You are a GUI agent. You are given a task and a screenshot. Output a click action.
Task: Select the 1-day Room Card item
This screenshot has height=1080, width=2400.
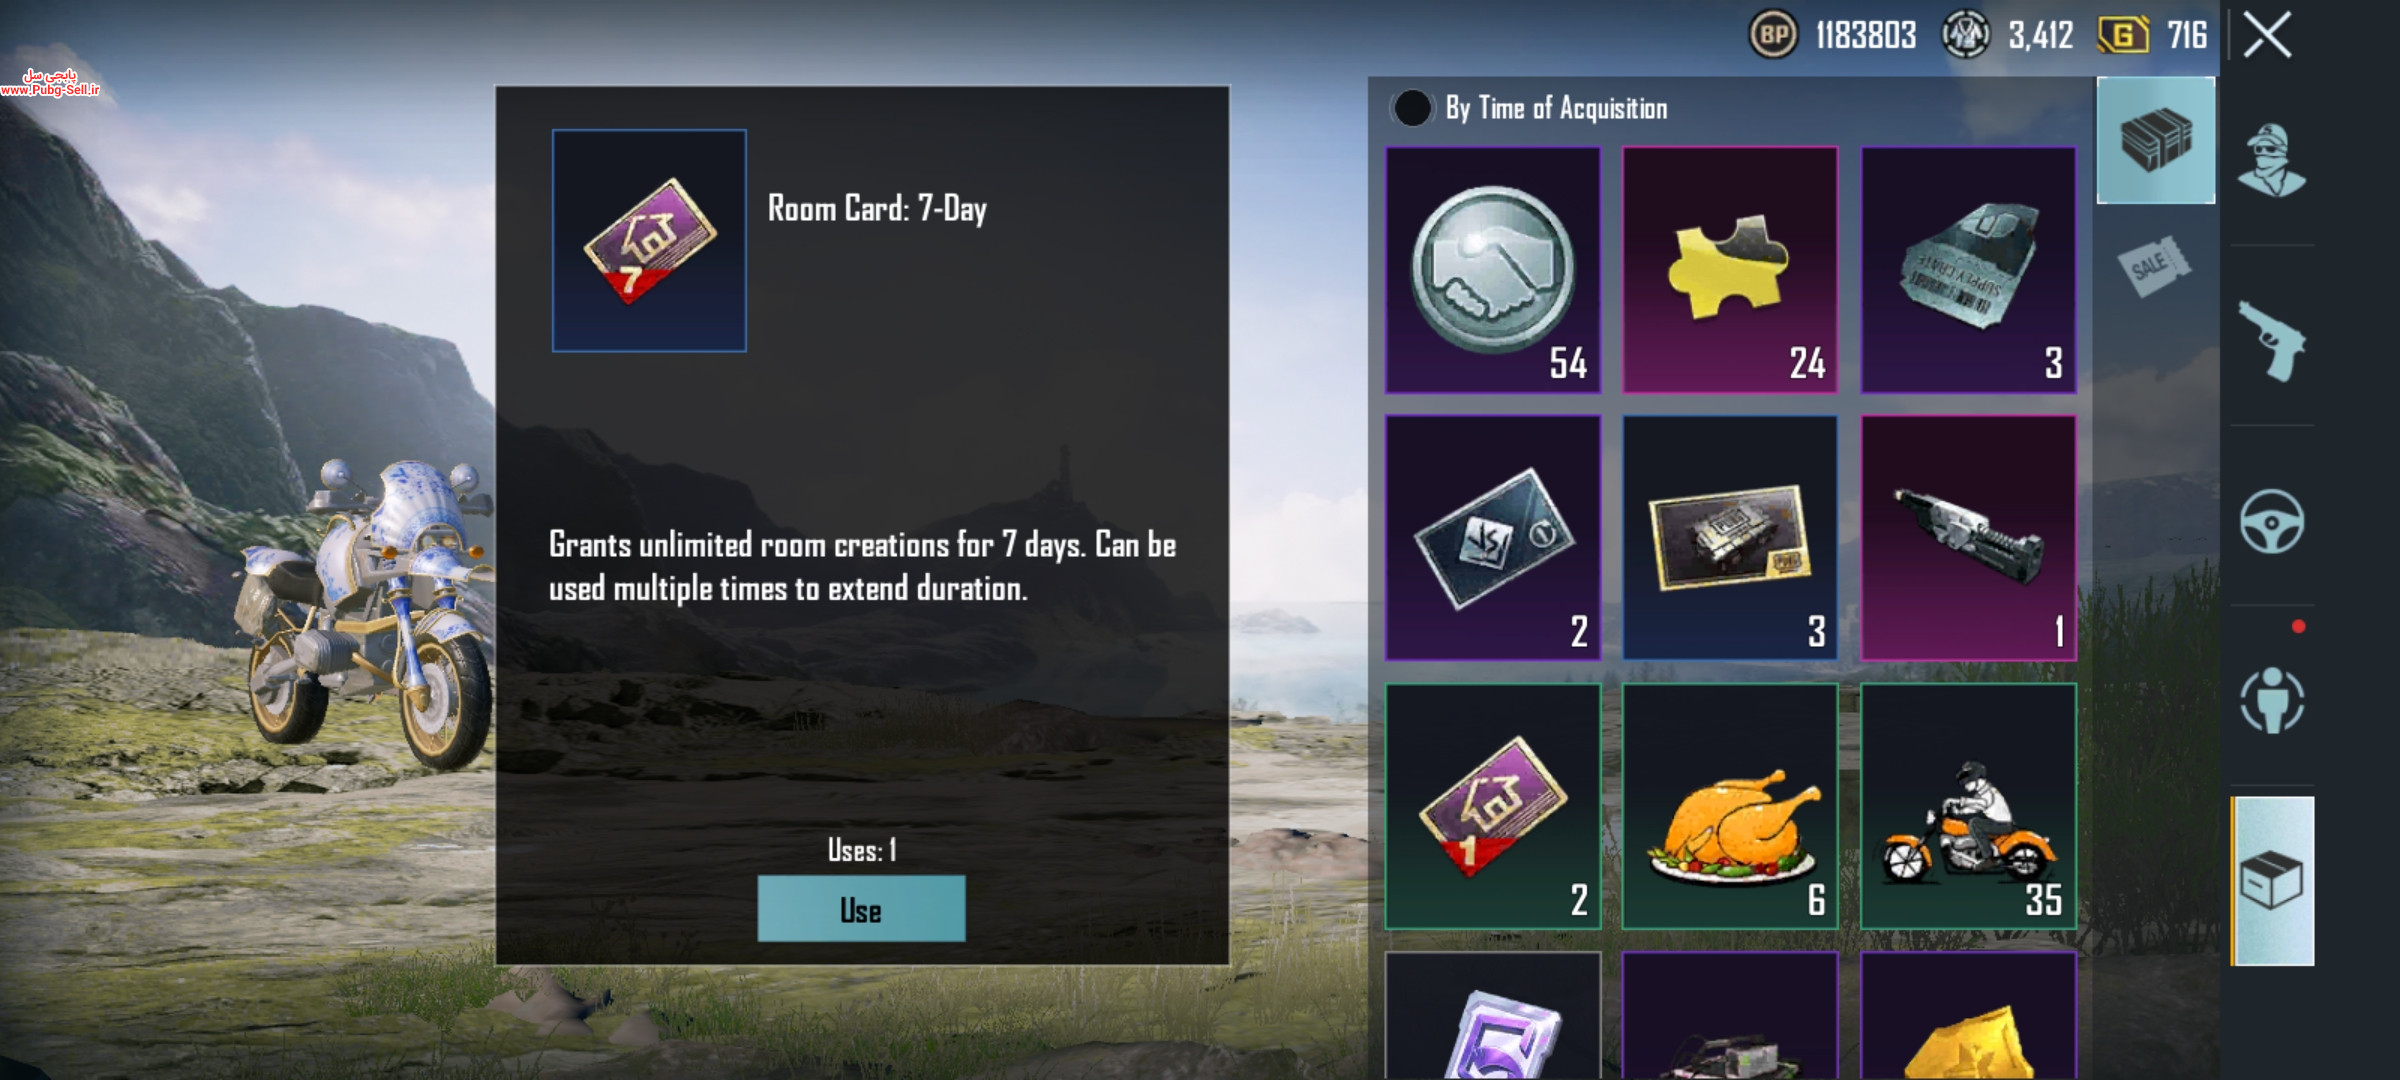click(1492, 807)
